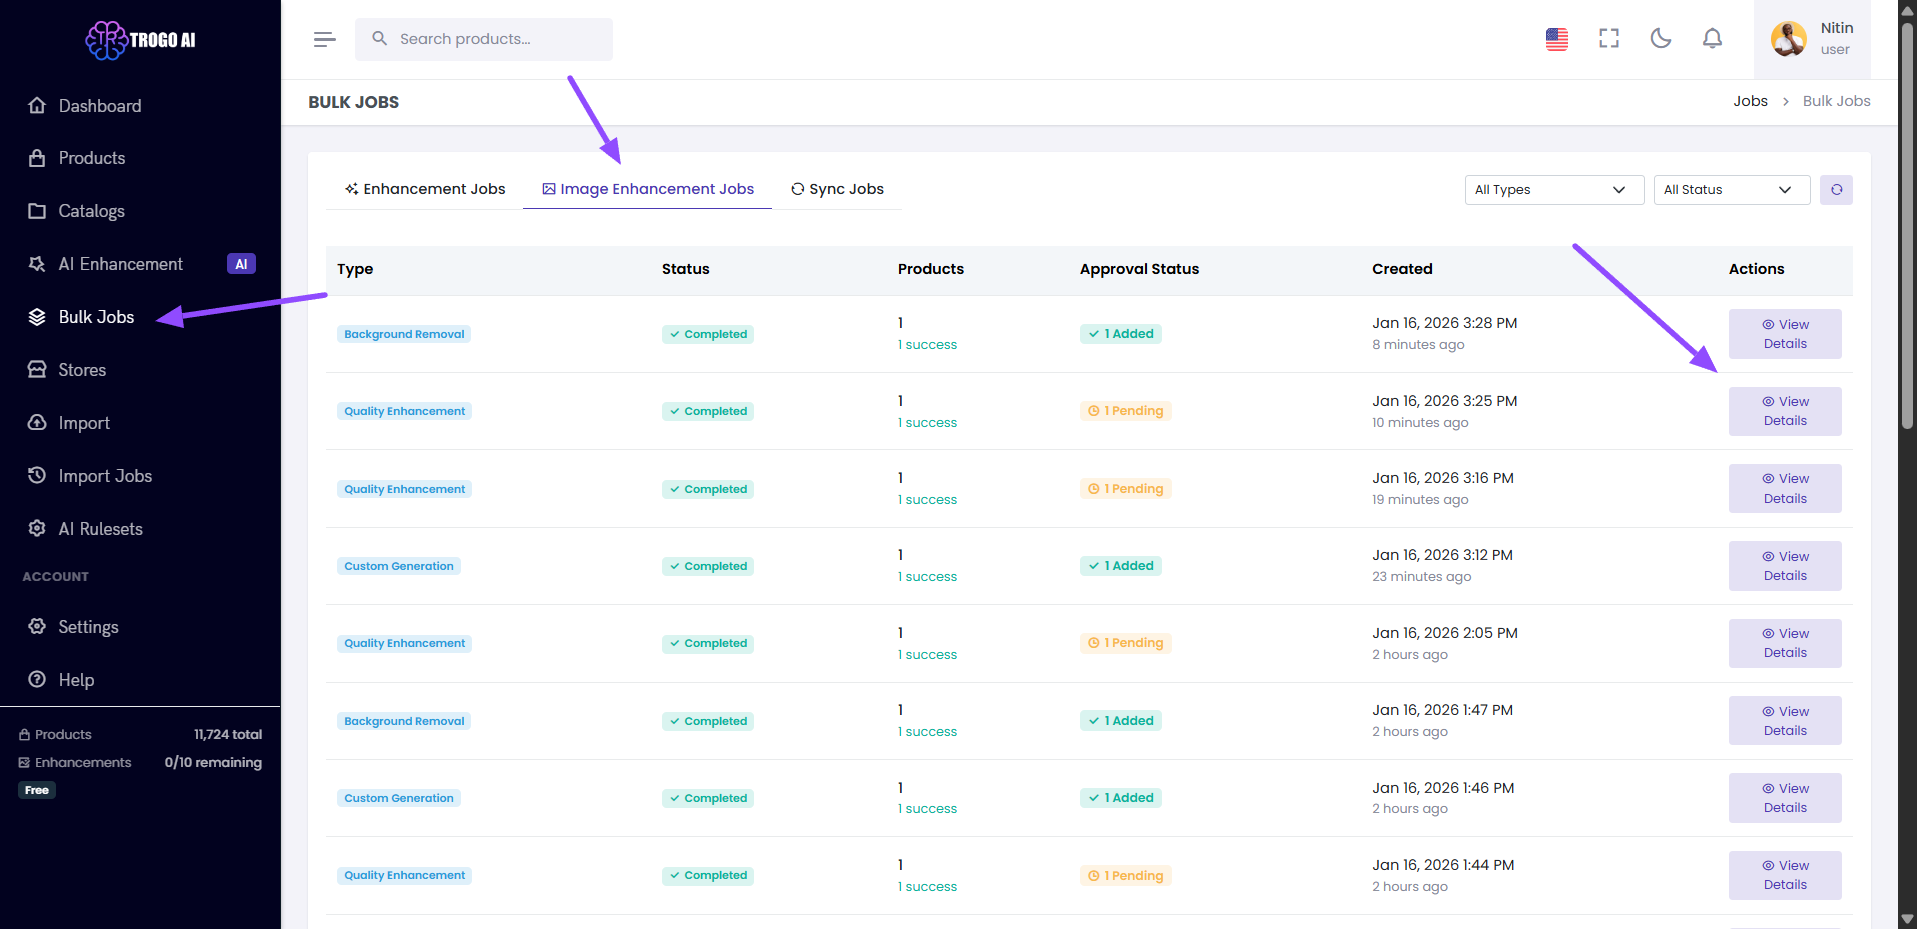Open AI Rulesets page

click(100, 529)
